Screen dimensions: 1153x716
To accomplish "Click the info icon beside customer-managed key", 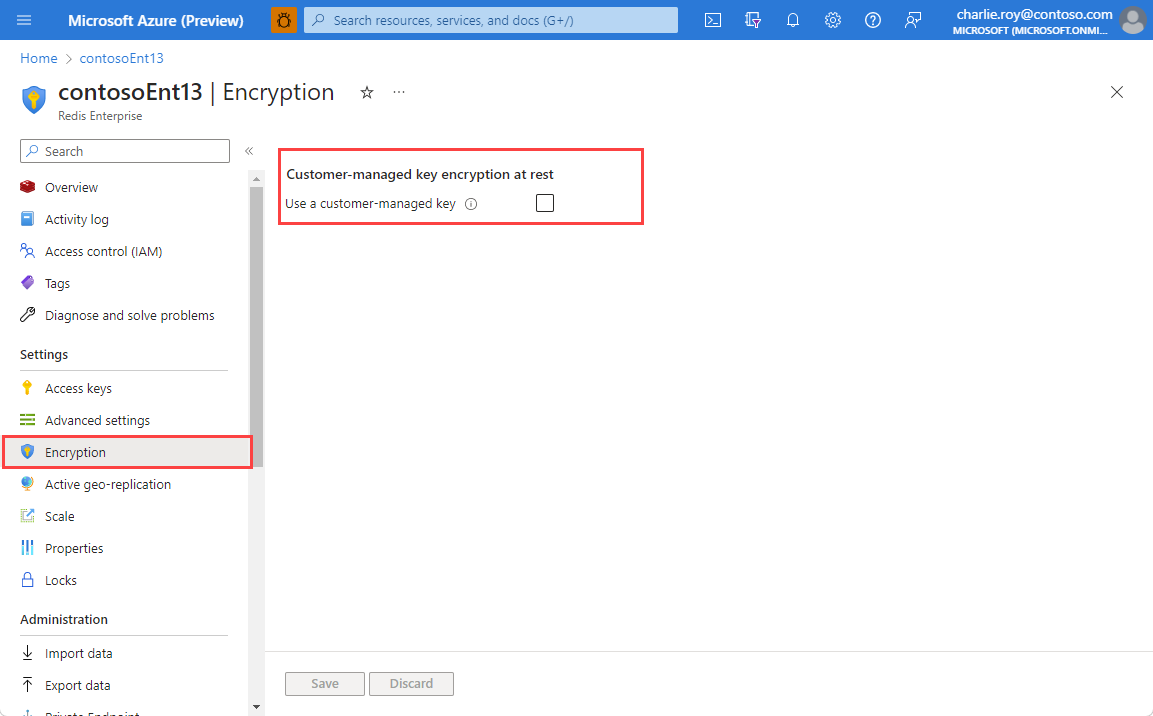I will [470, 203].
